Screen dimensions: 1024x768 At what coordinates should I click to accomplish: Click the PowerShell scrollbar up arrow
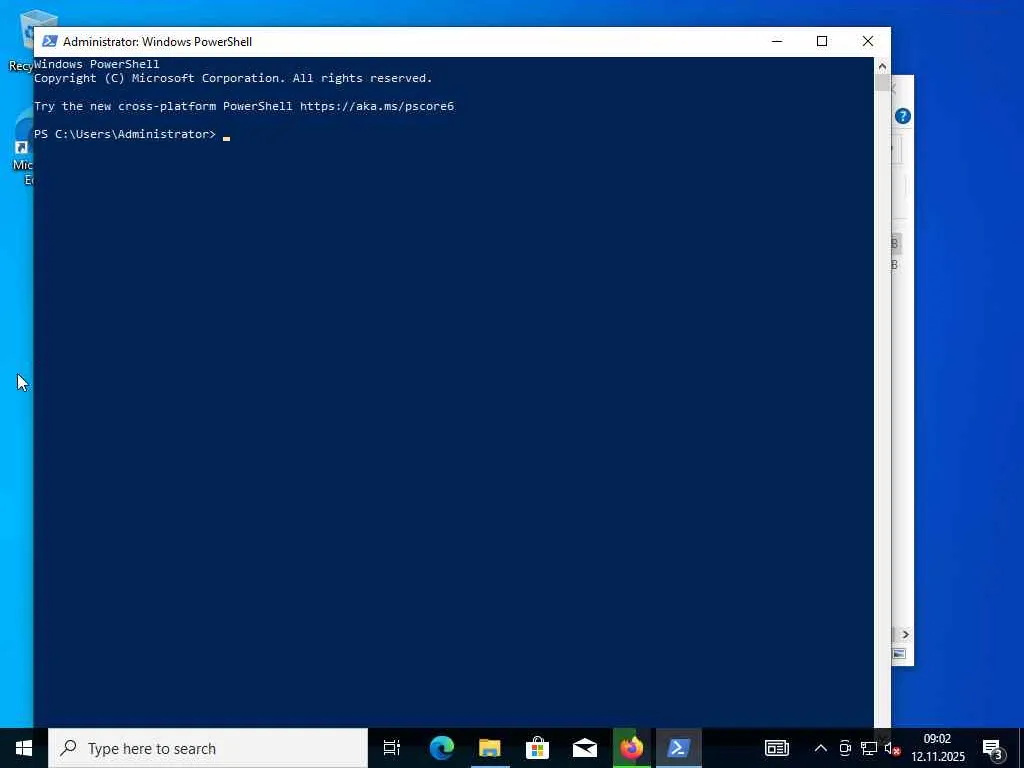882,65
